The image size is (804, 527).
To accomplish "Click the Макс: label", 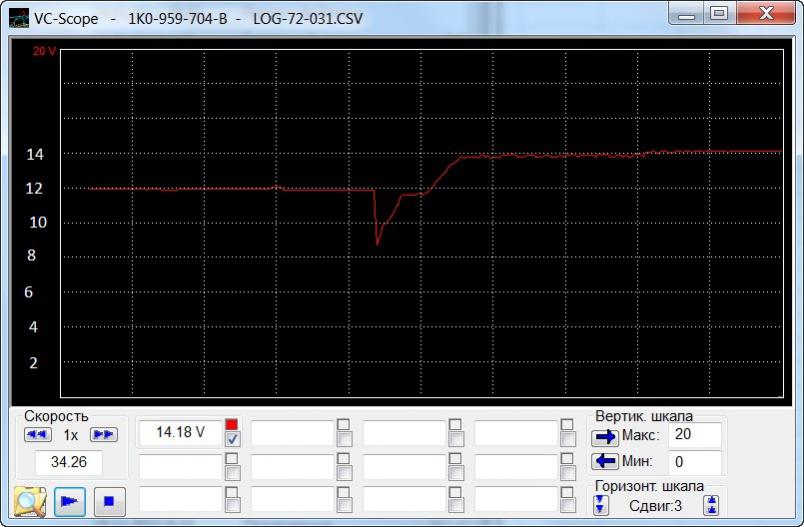I will click(x=640, y=436).
